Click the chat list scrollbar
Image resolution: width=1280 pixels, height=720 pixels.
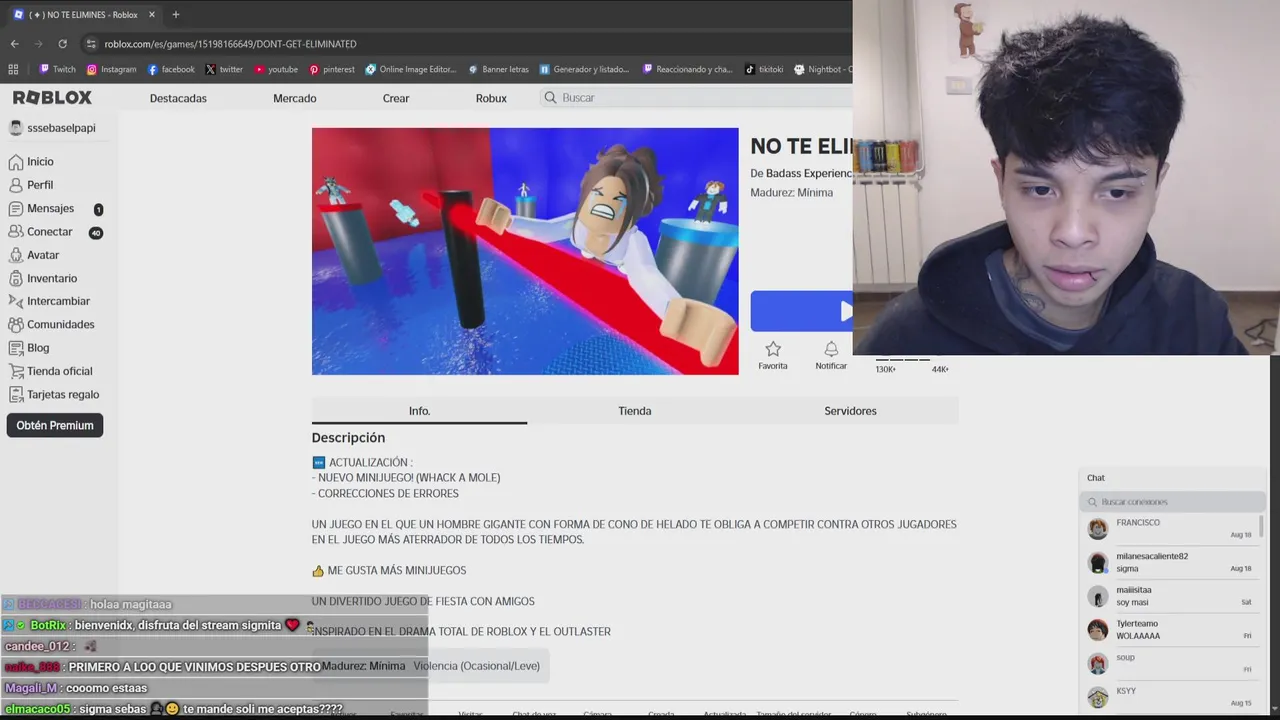tap(1263, 526)
